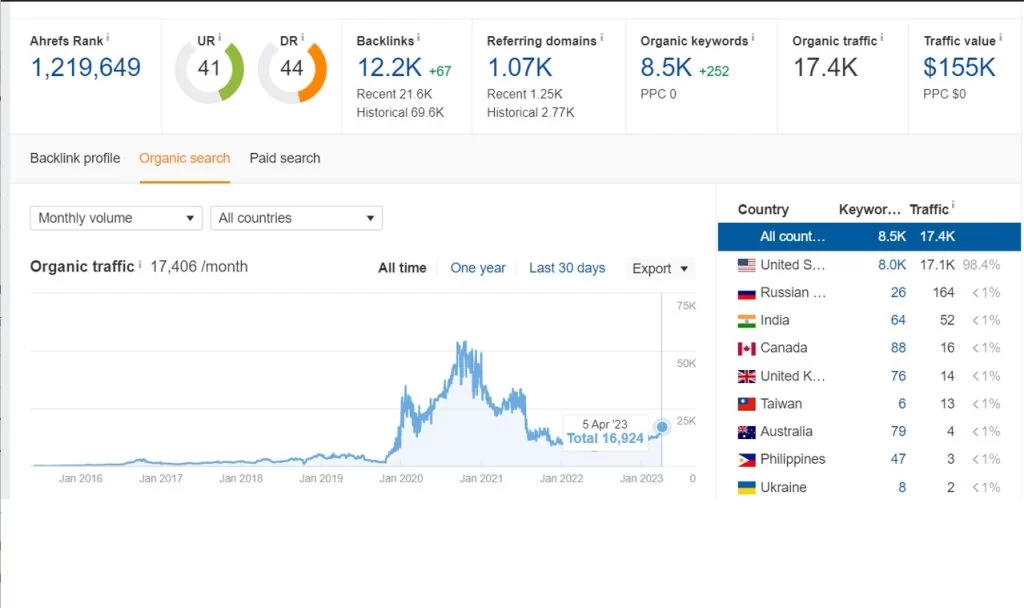Select the All countries table row
The height and width of the screenshot is (608, 1024).
point(869,236)
